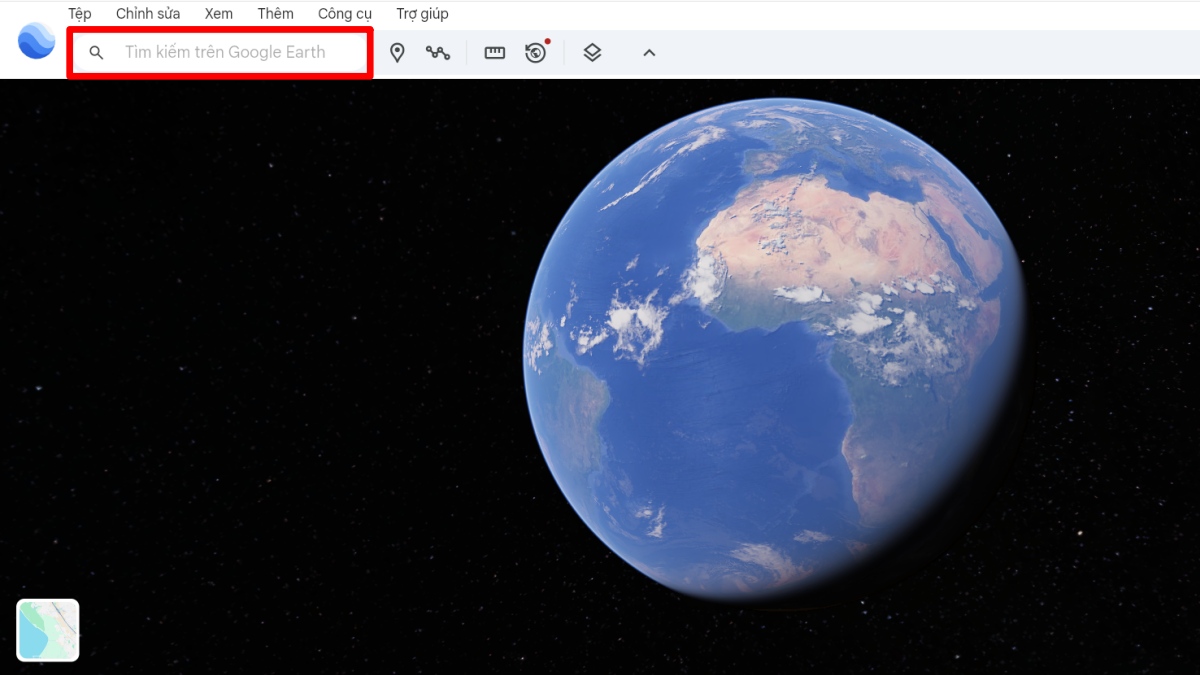Open the ruler measure tool
1200x675 pixels.
(495, 53)
